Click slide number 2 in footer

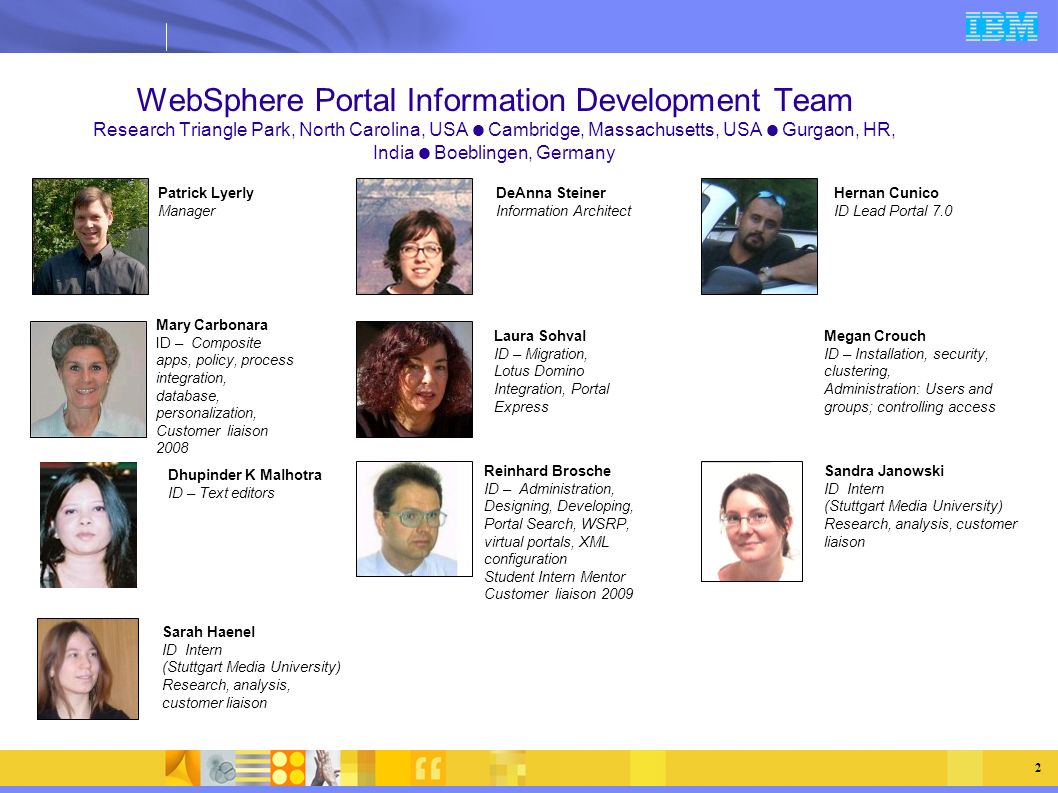tap(1038, 767)
